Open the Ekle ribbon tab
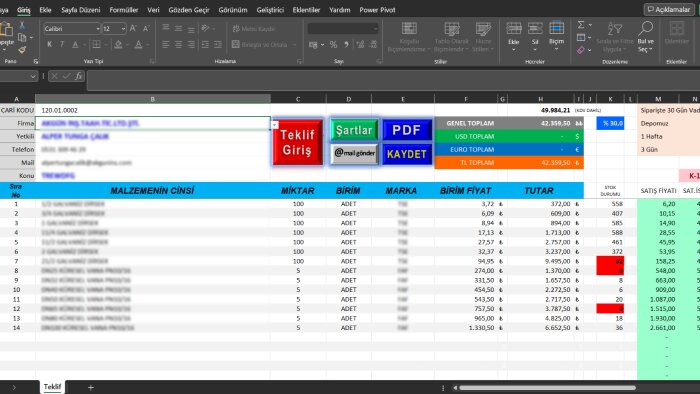This screenshot has height=394, width=700. [x=45, y=9]
